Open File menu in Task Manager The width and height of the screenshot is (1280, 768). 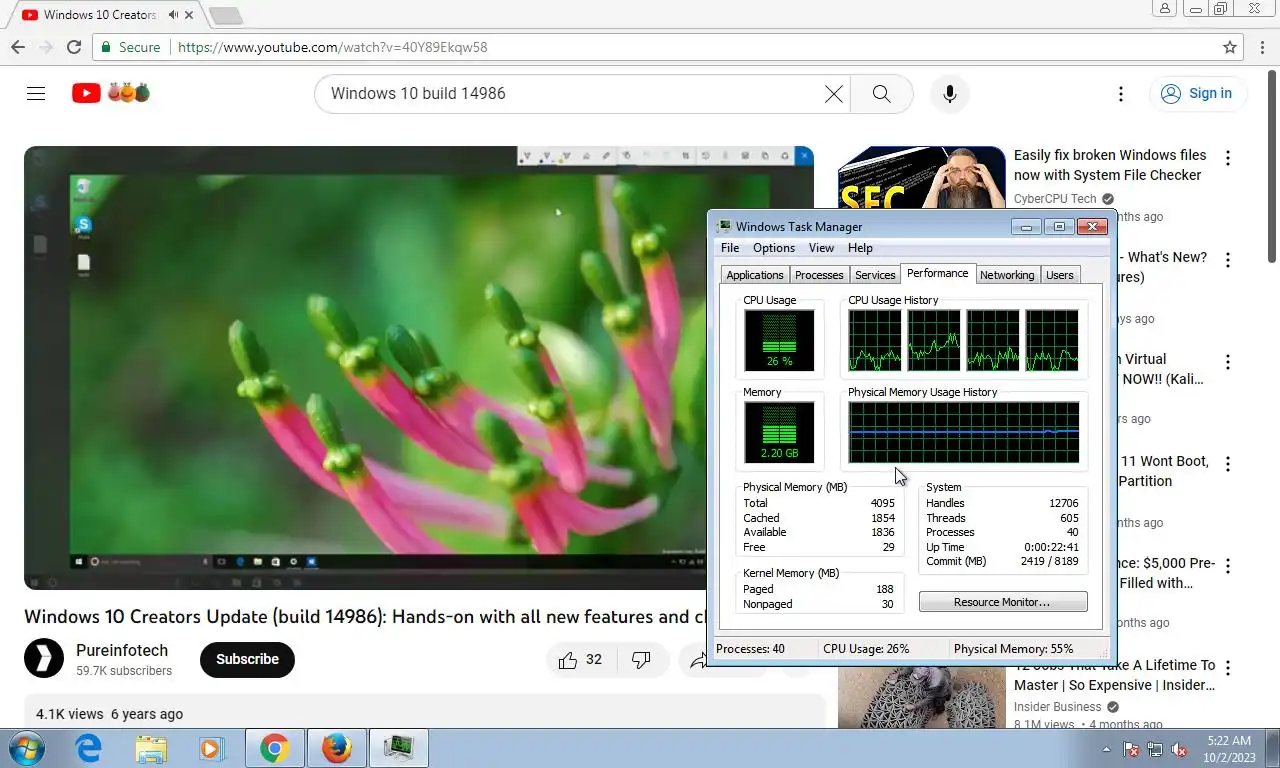[x=730, y=248]
